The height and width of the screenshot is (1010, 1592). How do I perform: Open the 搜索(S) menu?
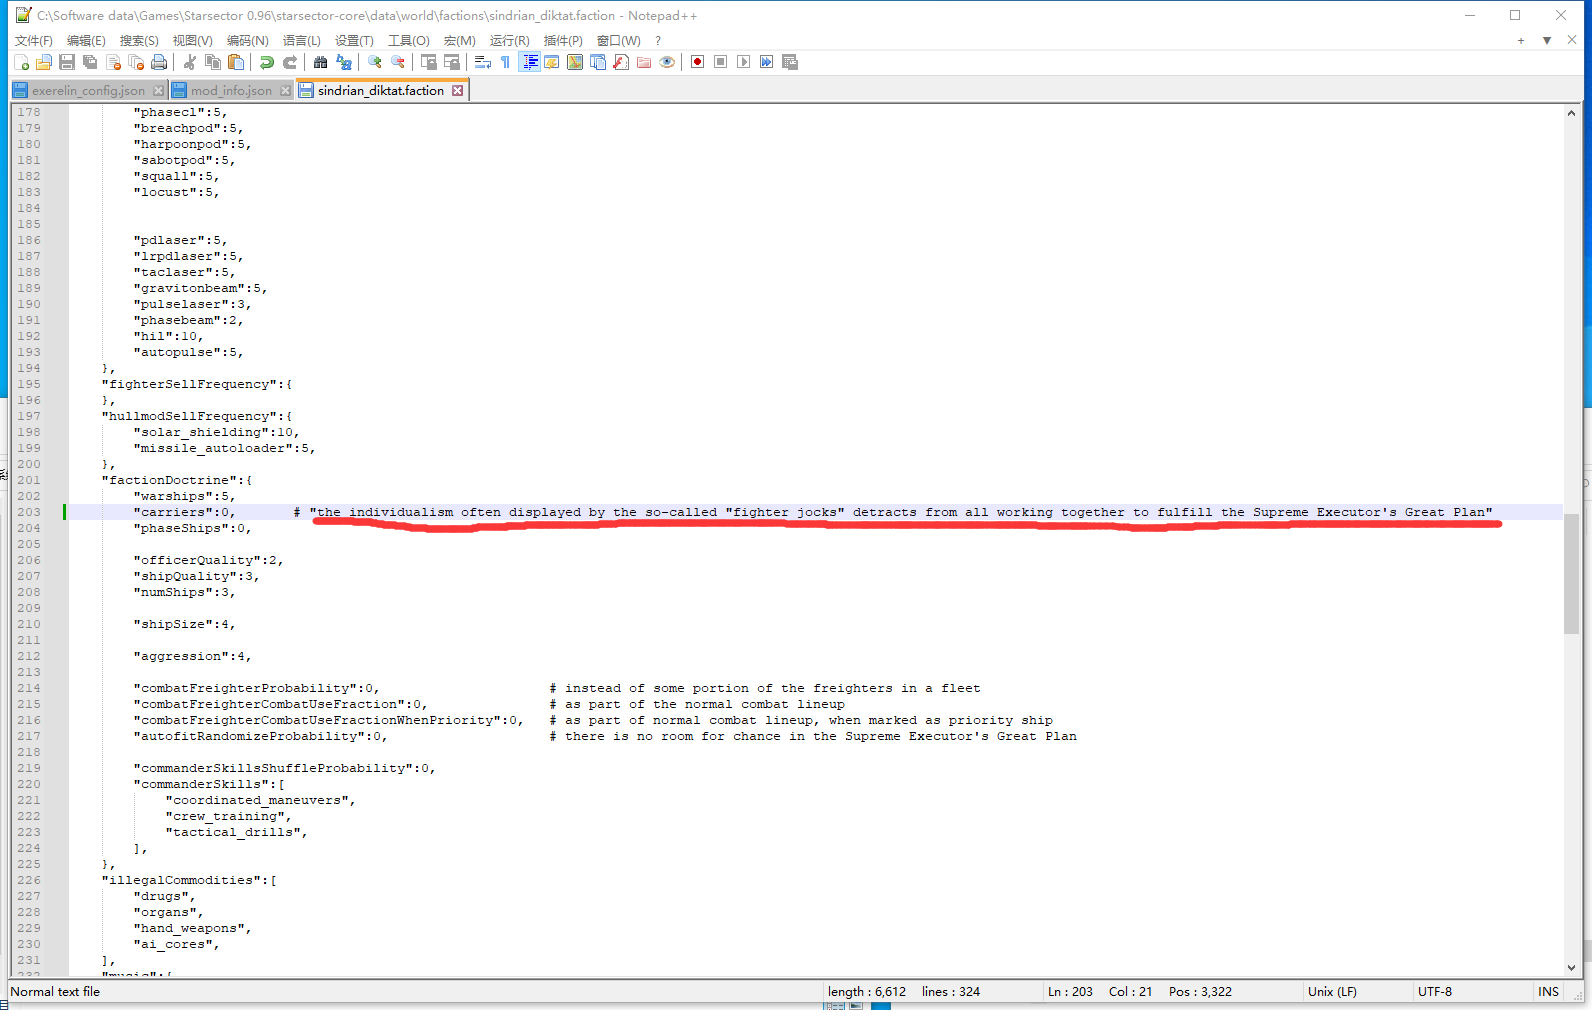pyautogui.click(x=139, y=41)
